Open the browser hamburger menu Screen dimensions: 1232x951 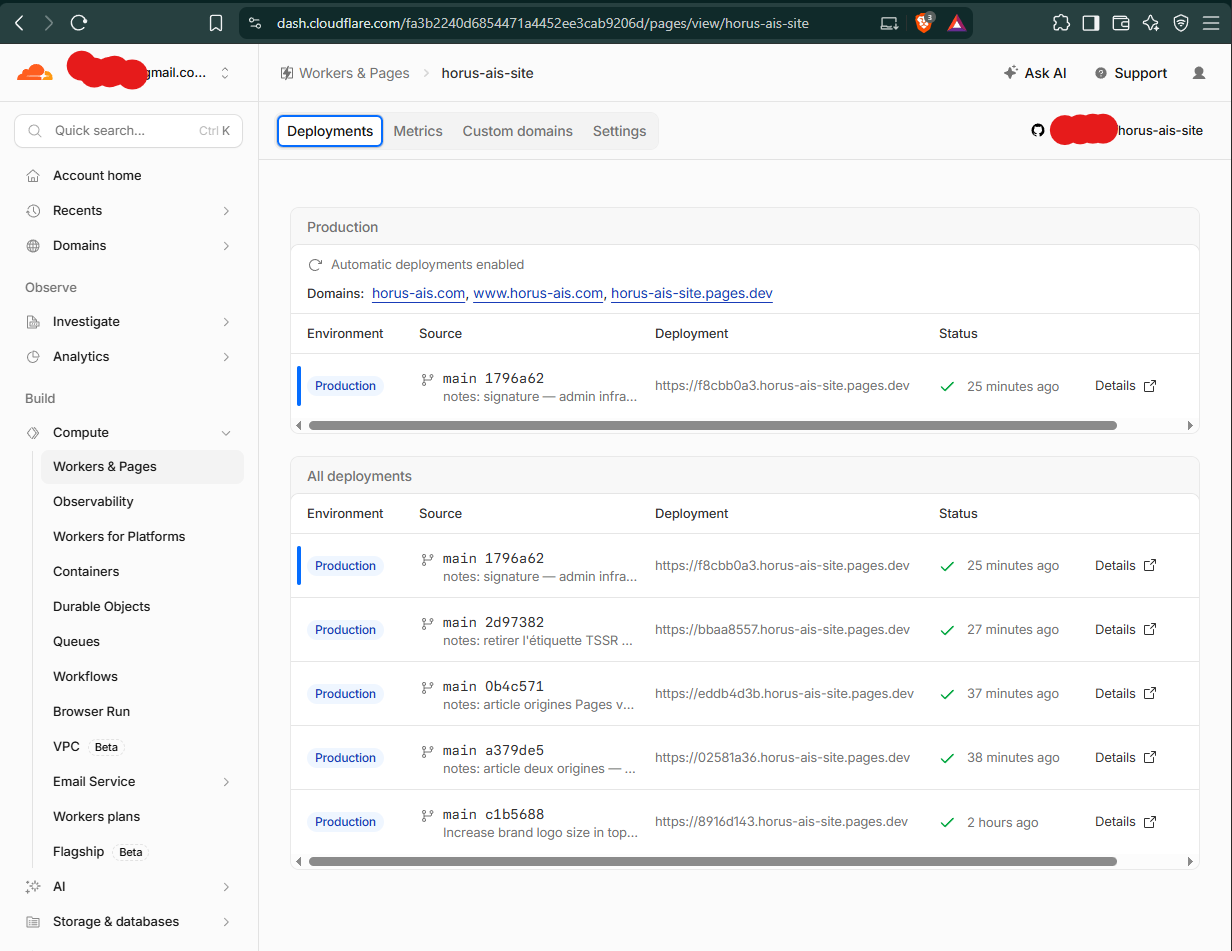[x=1211, y=23]
